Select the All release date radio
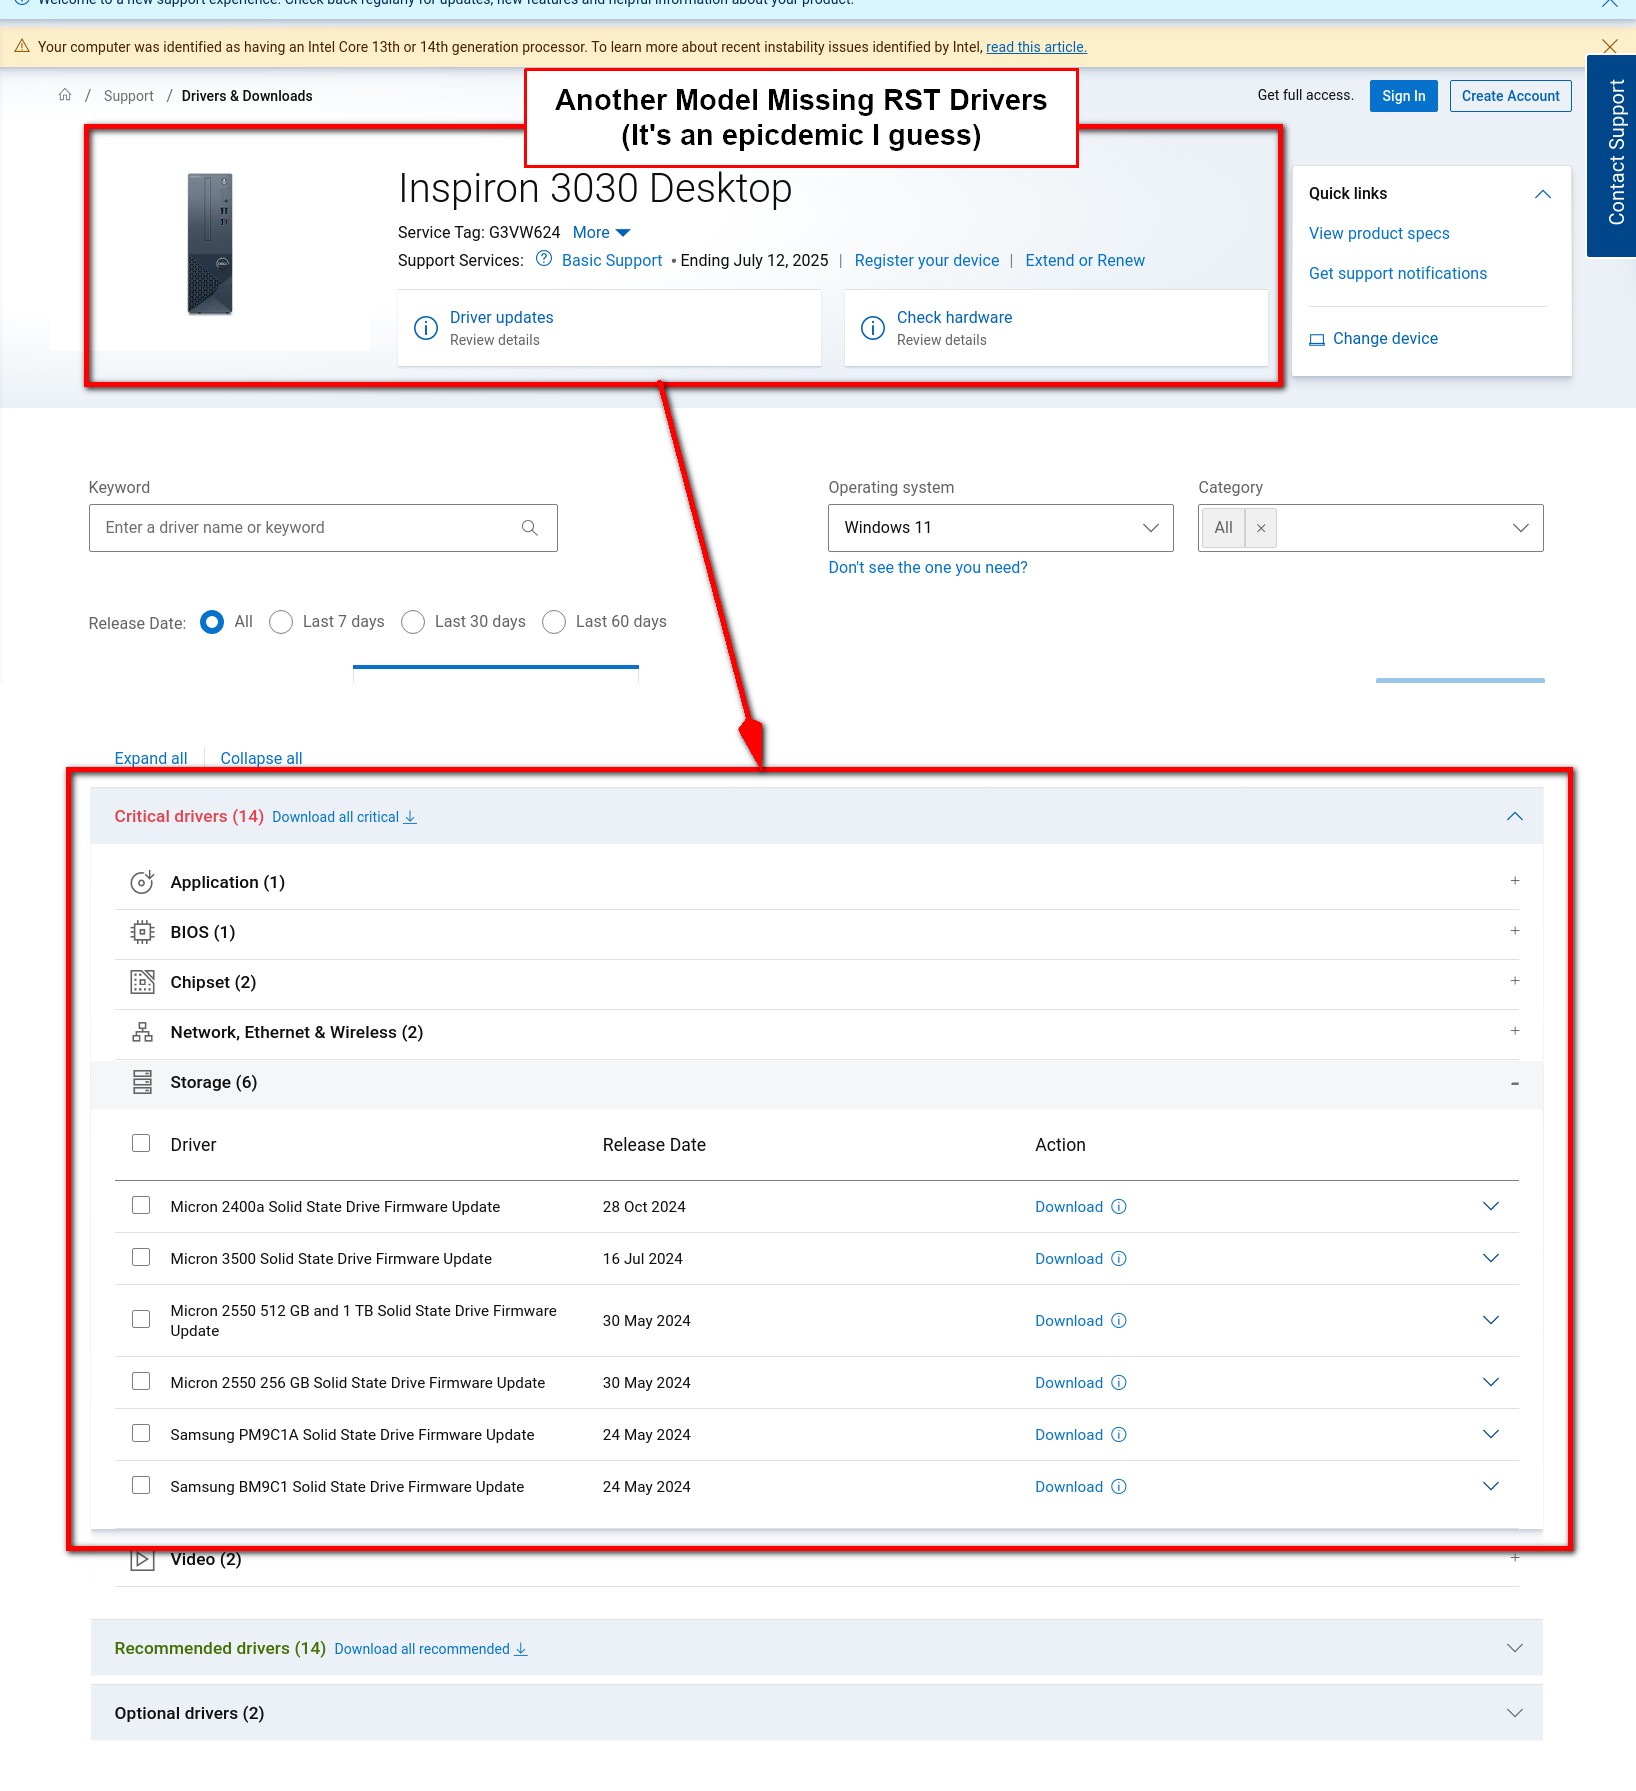Image resolution: width=1636 pixels, height=1791 pixels. (211, 622)
